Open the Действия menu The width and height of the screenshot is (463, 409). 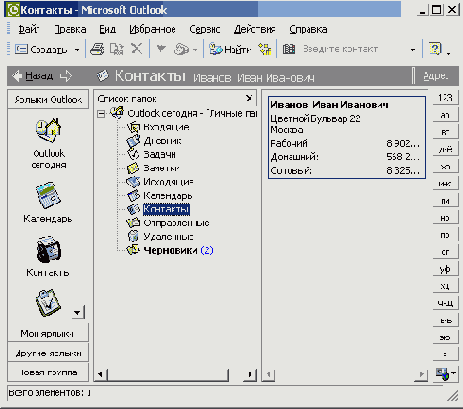(254, 30)
